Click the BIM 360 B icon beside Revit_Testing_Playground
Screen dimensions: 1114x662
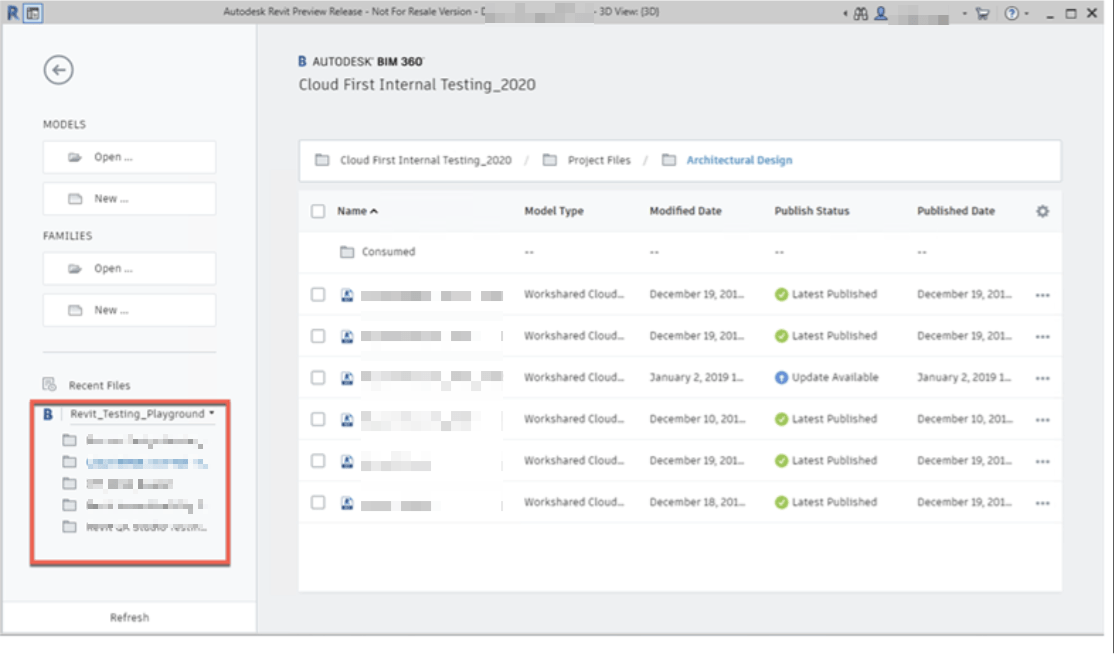pos(48,414)
